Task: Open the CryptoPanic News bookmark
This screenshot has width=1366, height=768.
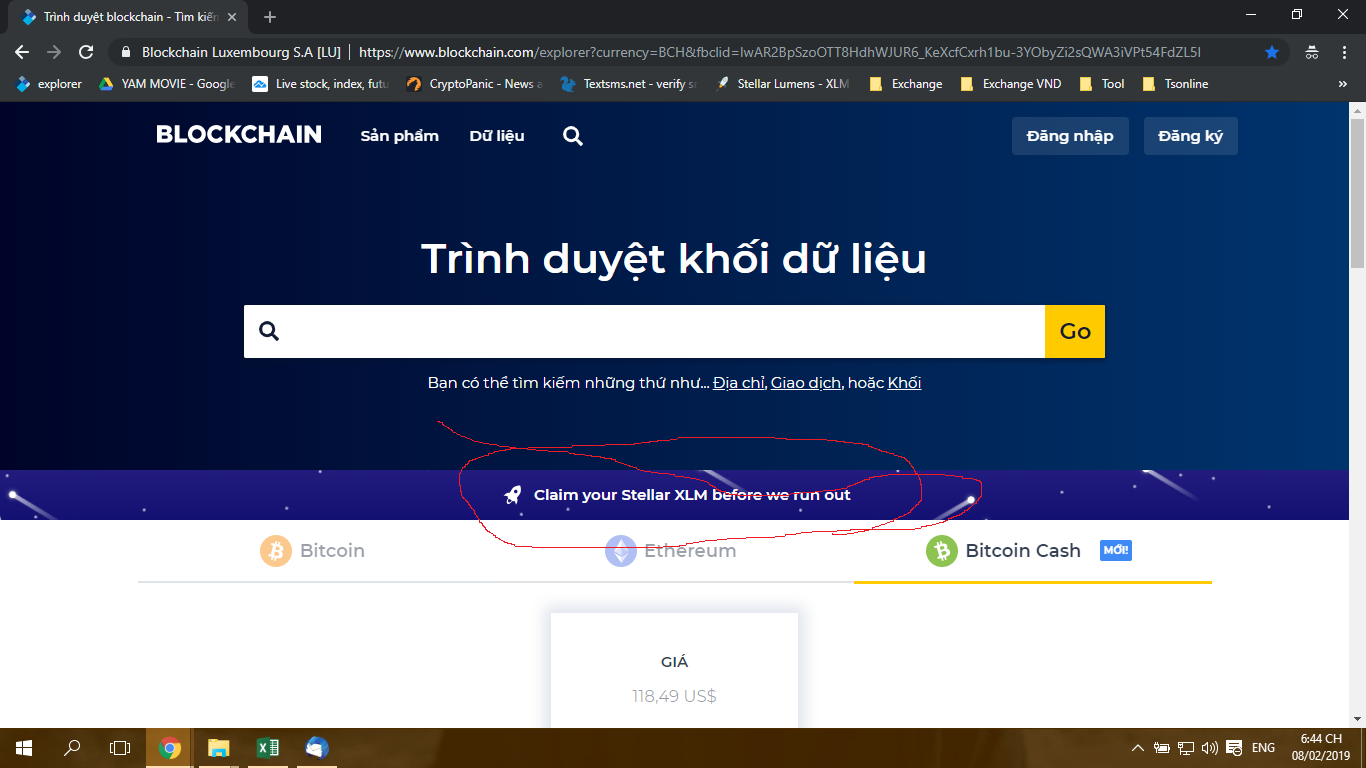Action: 475,84
